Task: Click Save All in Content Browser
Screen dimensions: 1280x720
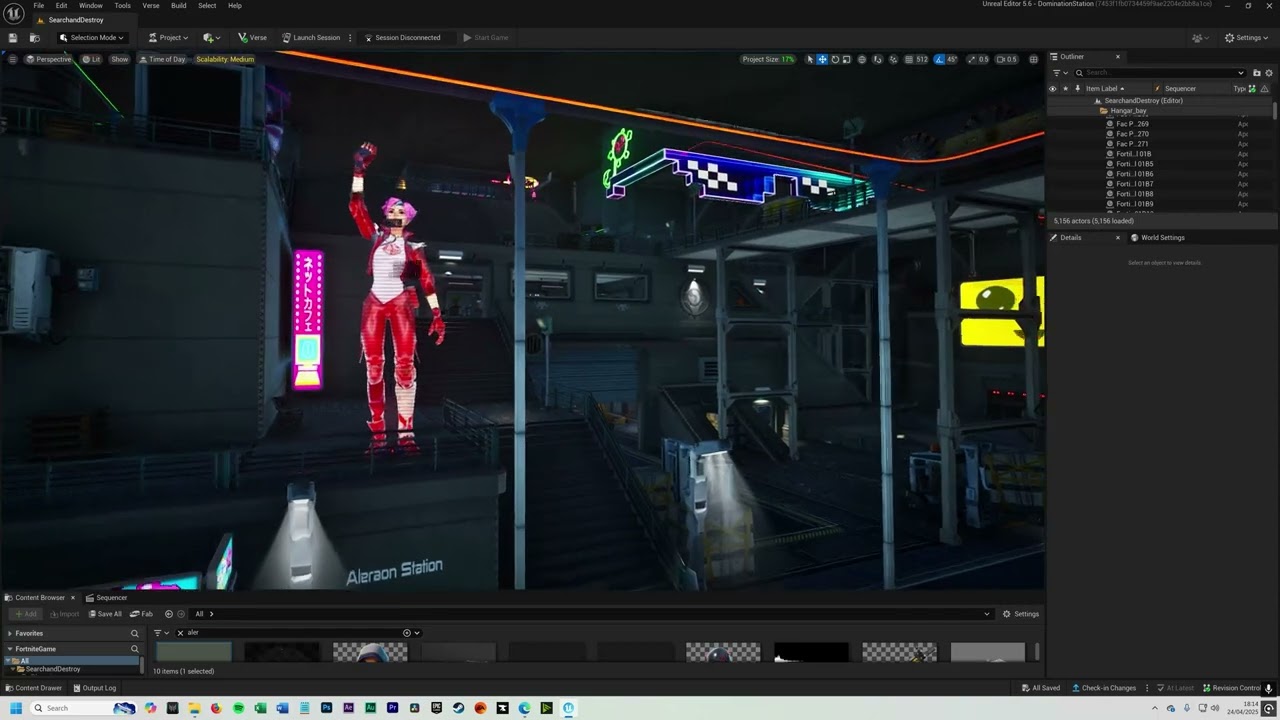Action: pyautogui.click(x=105, y=614)
